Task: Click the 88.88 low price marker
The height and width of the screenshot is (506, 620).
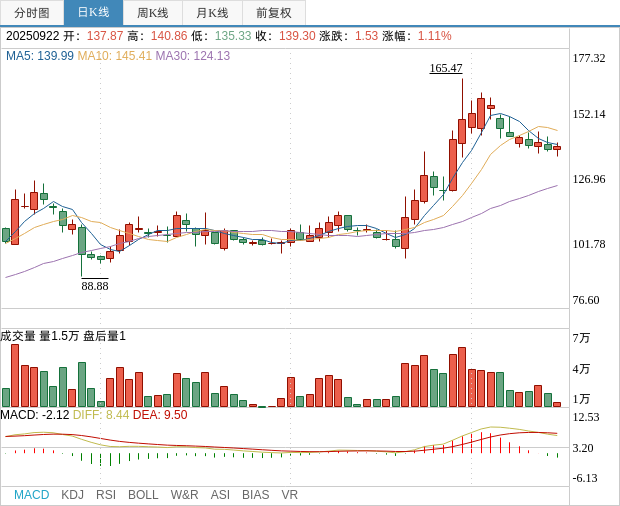Action: (x=95, y=286)
